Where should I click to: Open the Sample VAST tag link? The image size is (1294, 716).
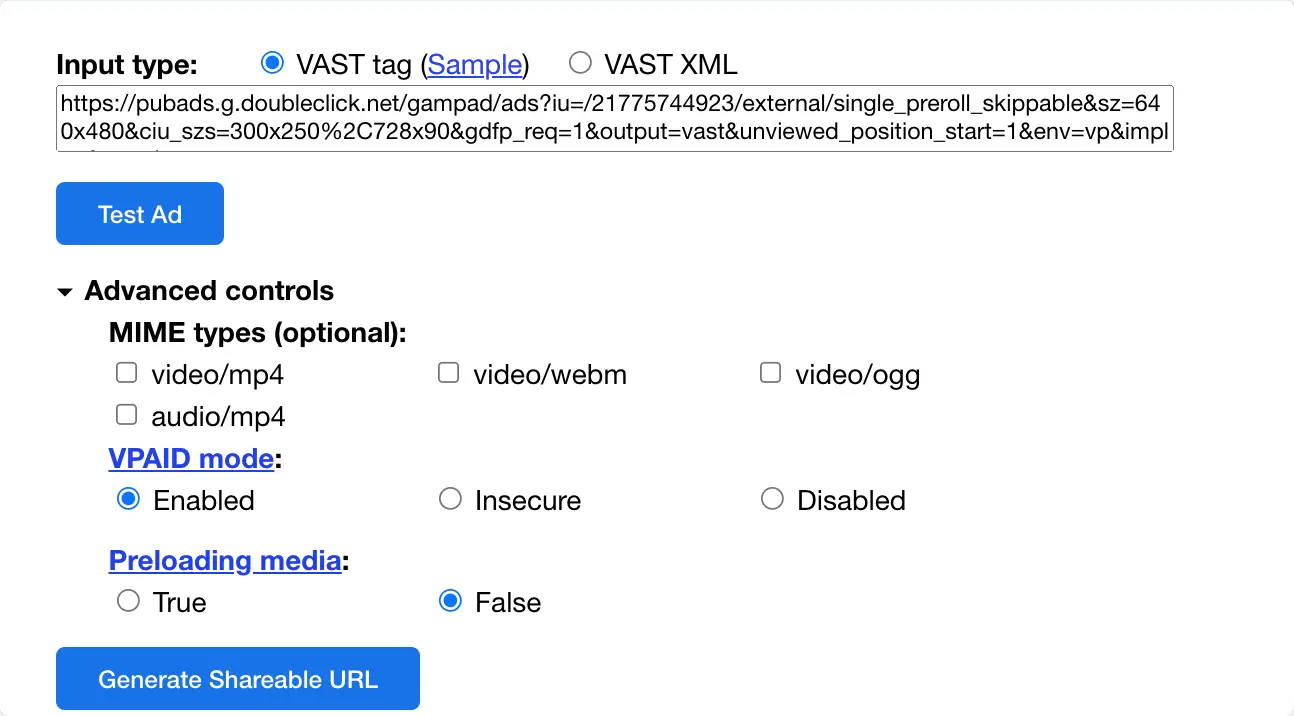point(474,64)
